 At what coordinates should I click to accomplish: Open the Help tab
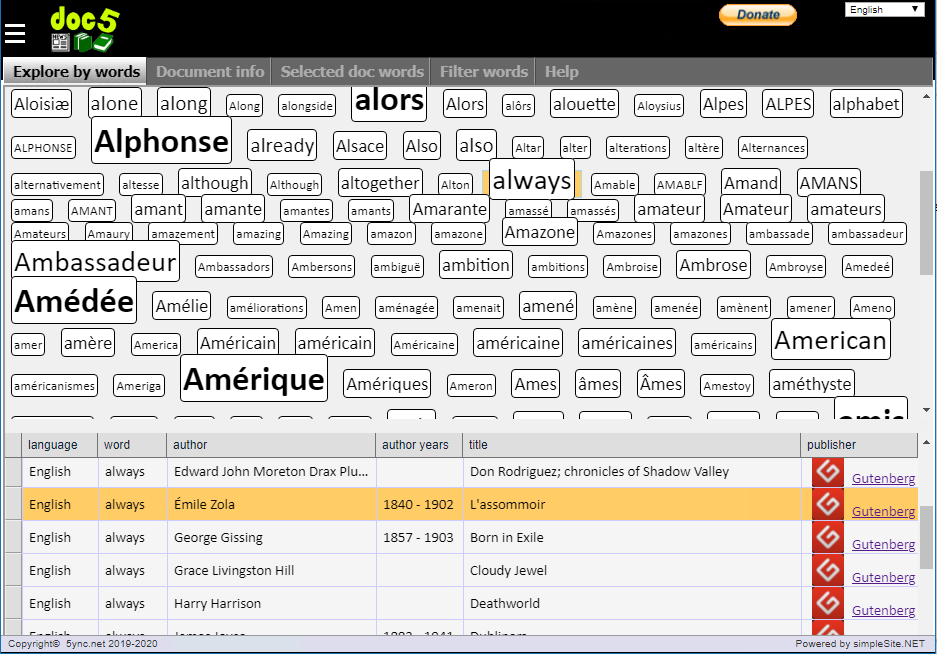click(x=561, y=72)
